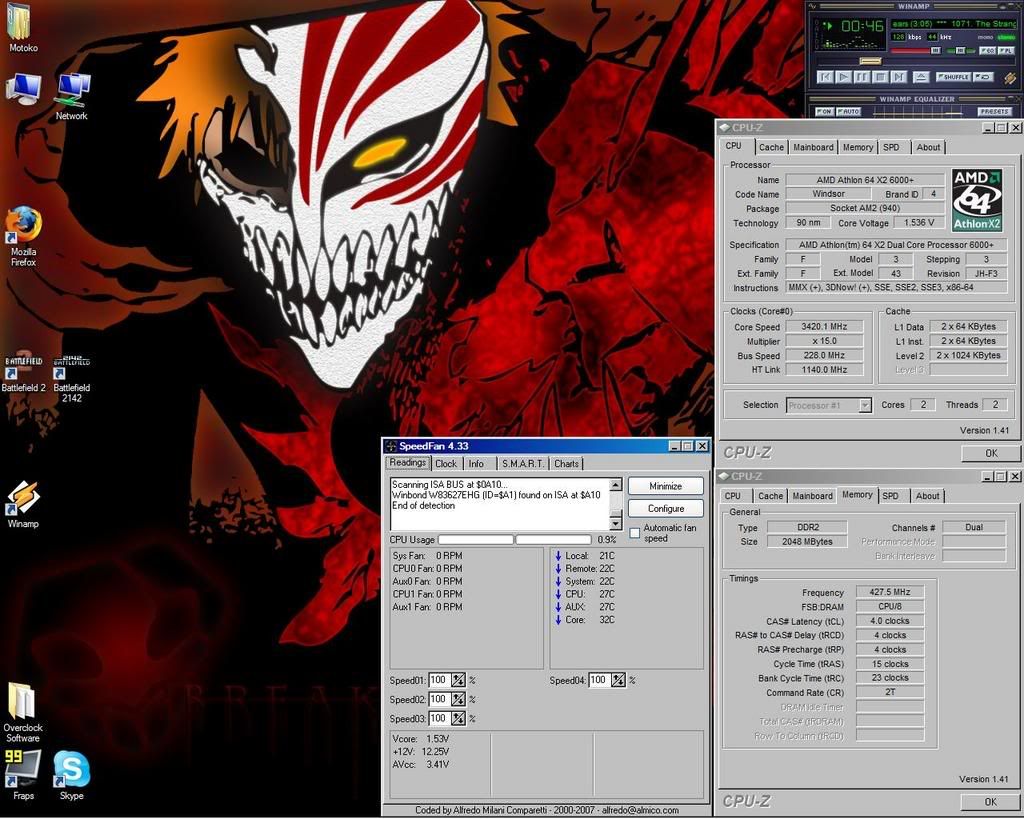Click SpeedFan's Configure button
Screen dimensions: 1024x819
[x=665, y=509]
